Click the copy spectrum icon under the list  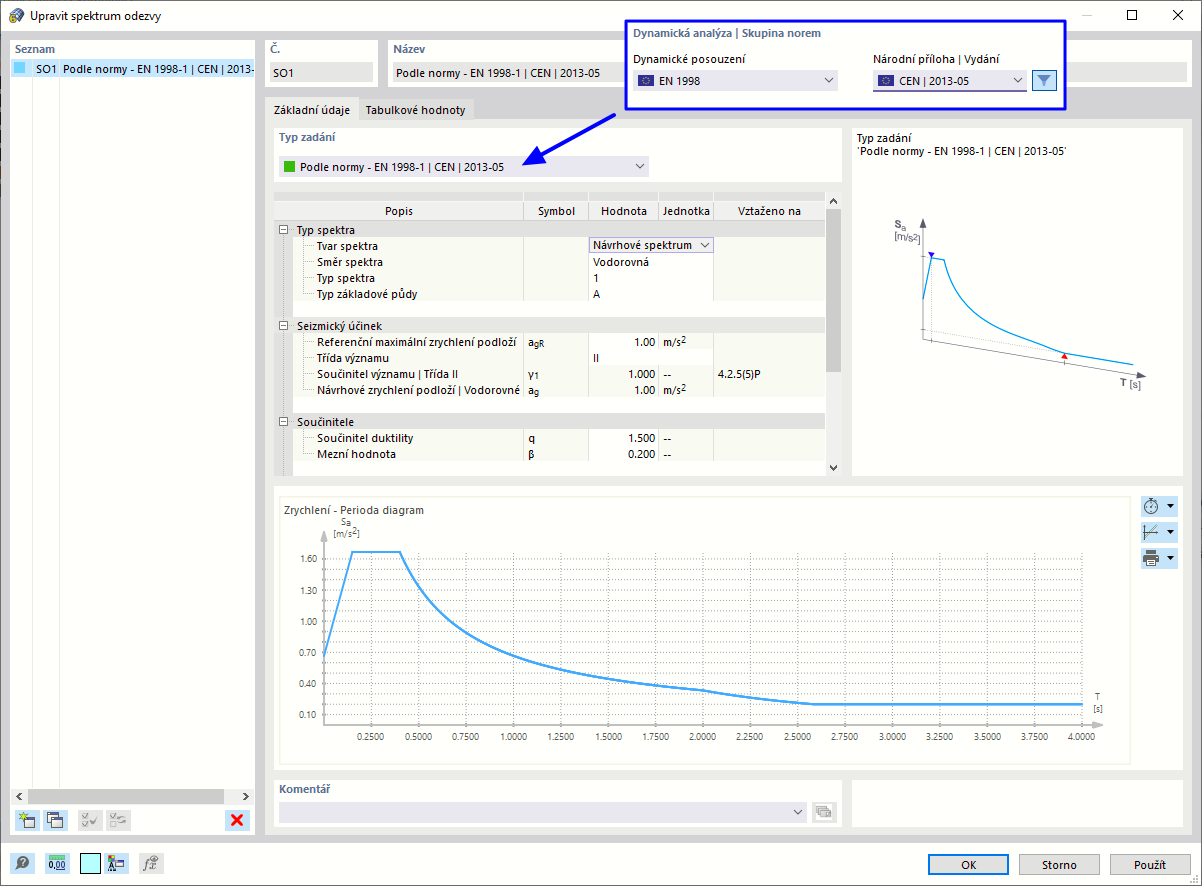55,820
